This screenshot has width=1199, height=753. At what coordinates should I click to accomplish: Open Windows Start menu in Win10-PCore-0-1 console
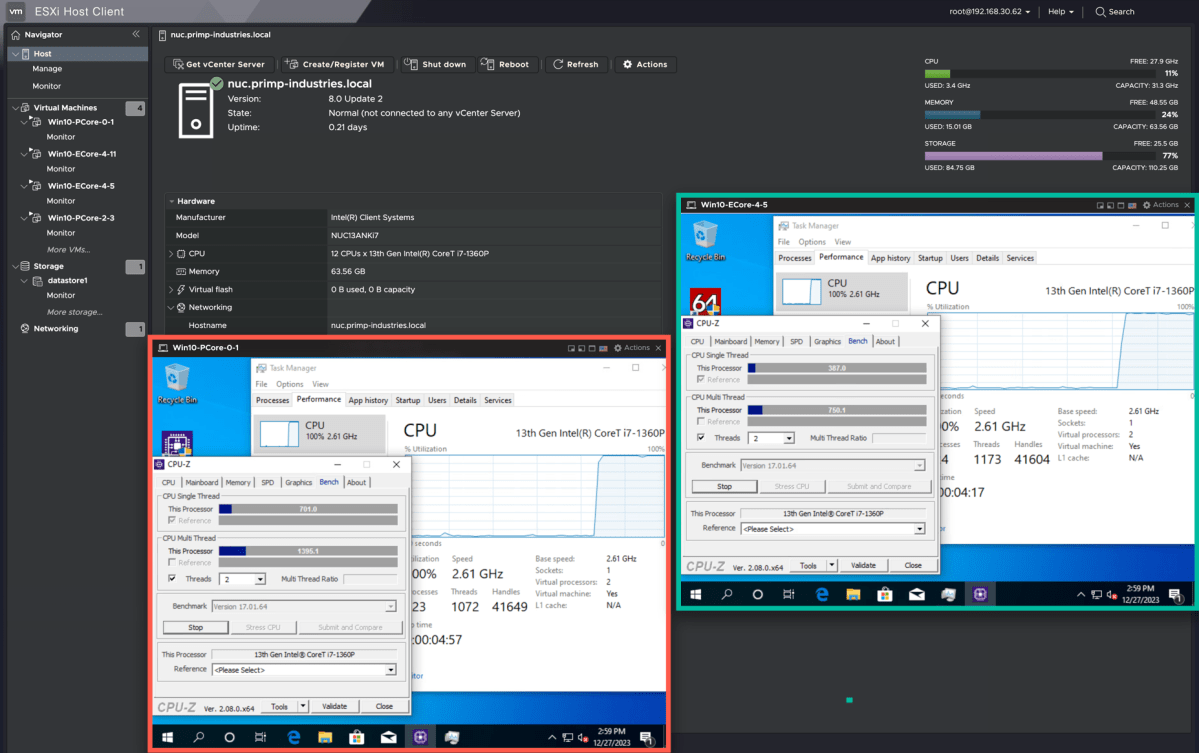coord(167,737)
